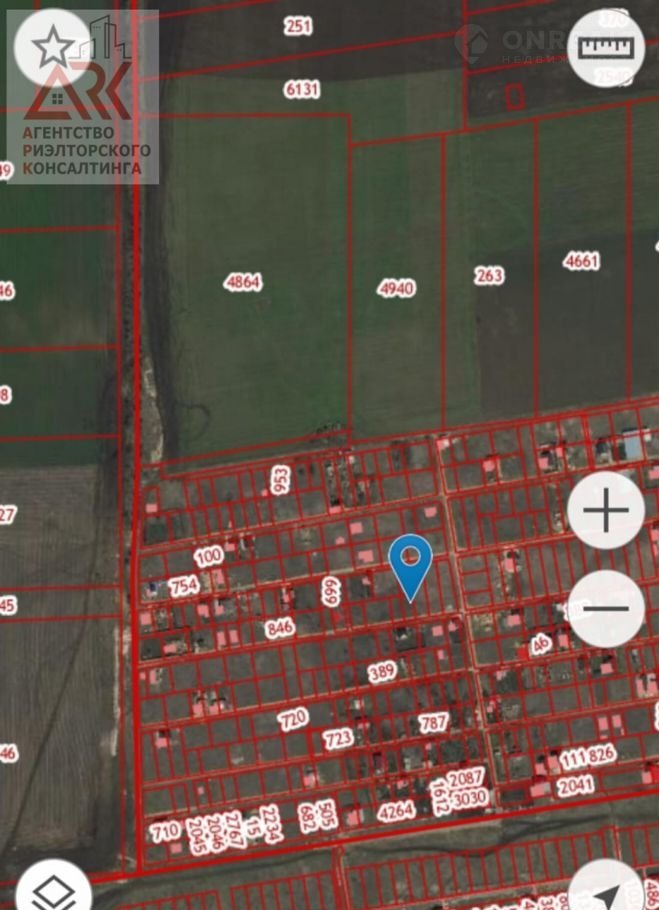The height and width of the screenshot is (910, 659).
Task: Click the plot labeled 2041
Action: (x=576, y=786)
